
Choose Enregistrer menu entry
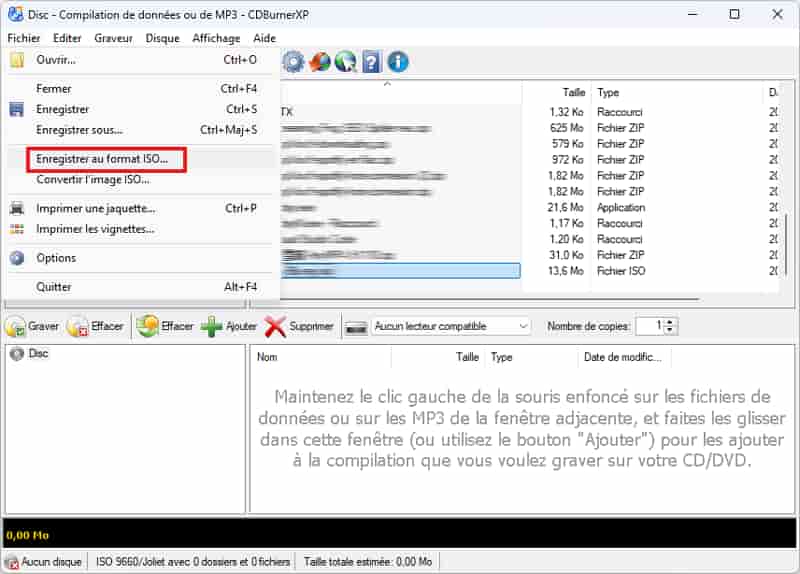point(140,109)
